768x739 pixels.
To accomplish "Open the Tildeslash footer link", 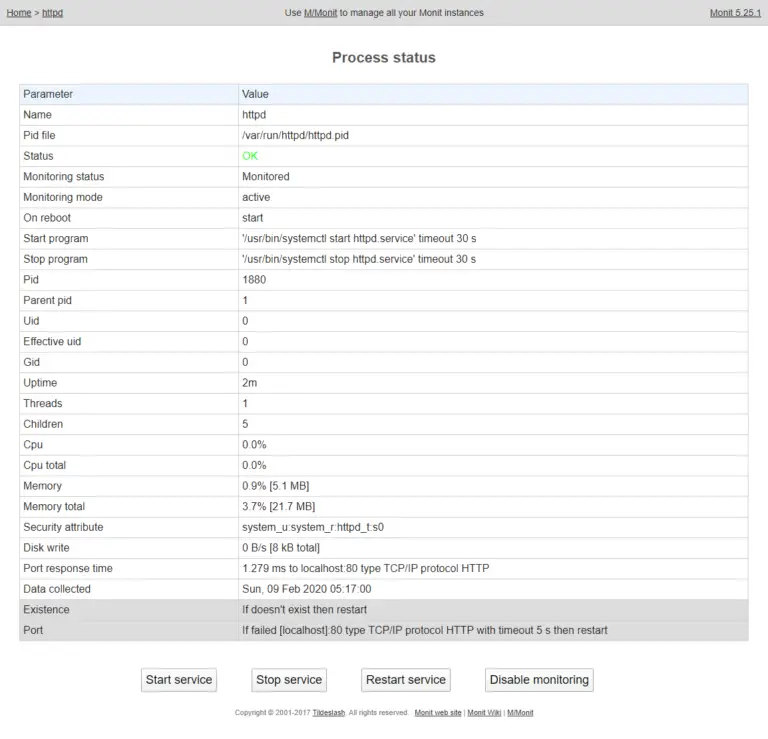I will tap(329, 713).
